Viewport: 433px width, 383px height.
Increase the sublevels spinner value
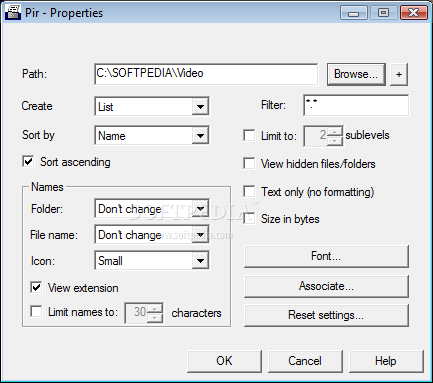click(x=335, y=132)
